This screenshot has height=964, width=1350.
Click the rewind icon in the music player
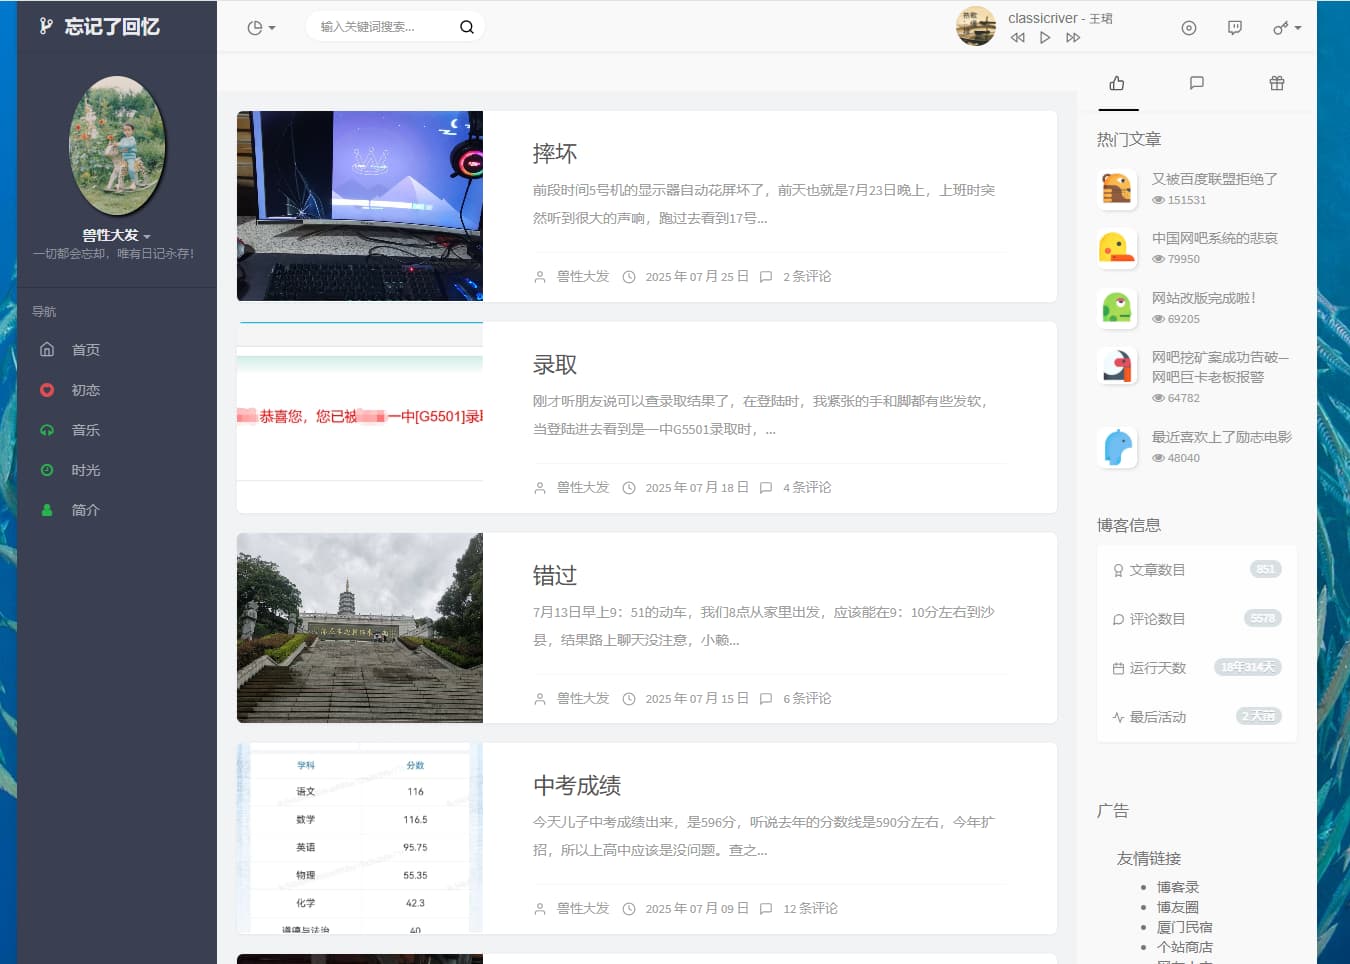coord(1018,37)
